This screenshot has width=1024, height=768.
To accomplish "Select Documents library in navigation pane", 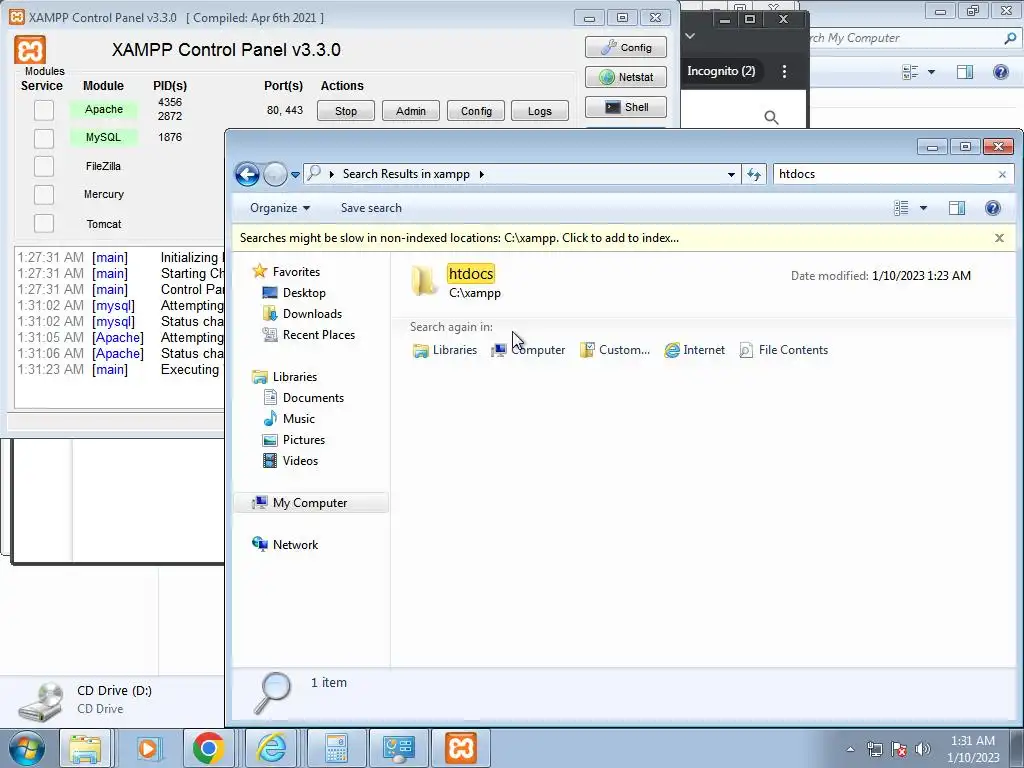I will click(x=303, y=397).
